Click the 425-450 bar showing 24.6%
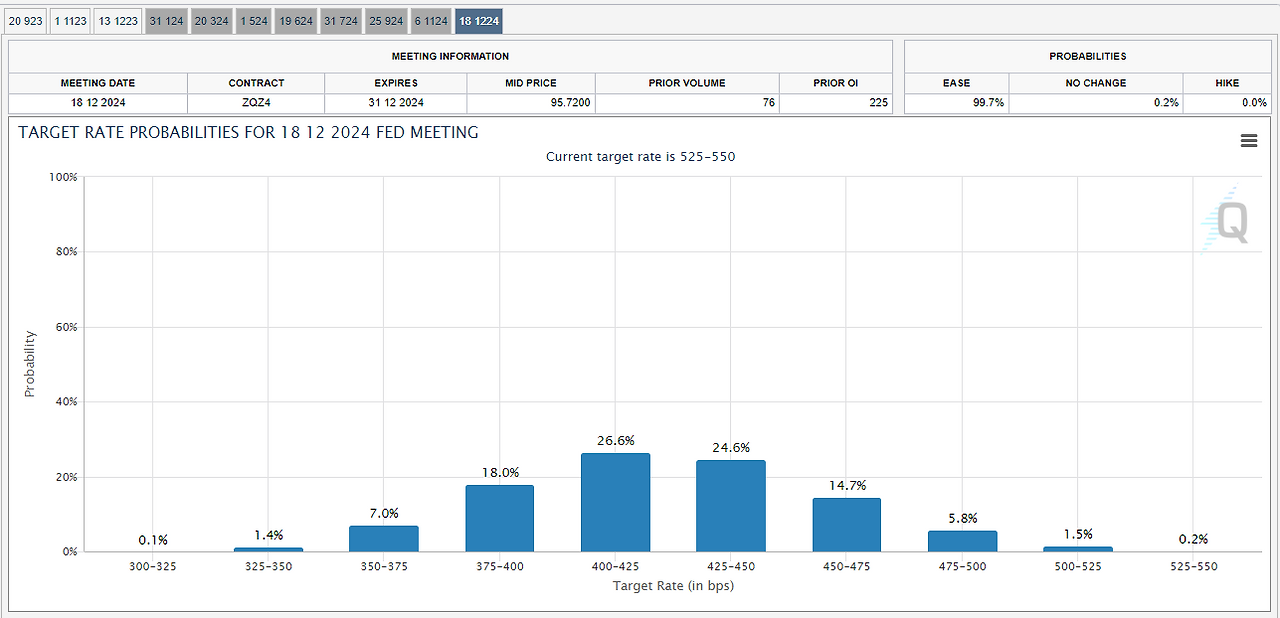1280x618 pixels. coord(731,506)
